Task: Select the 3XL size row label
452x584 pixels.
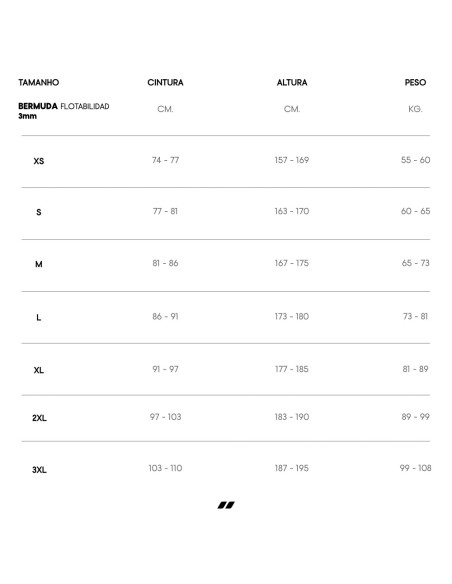Action: (39, 470)
